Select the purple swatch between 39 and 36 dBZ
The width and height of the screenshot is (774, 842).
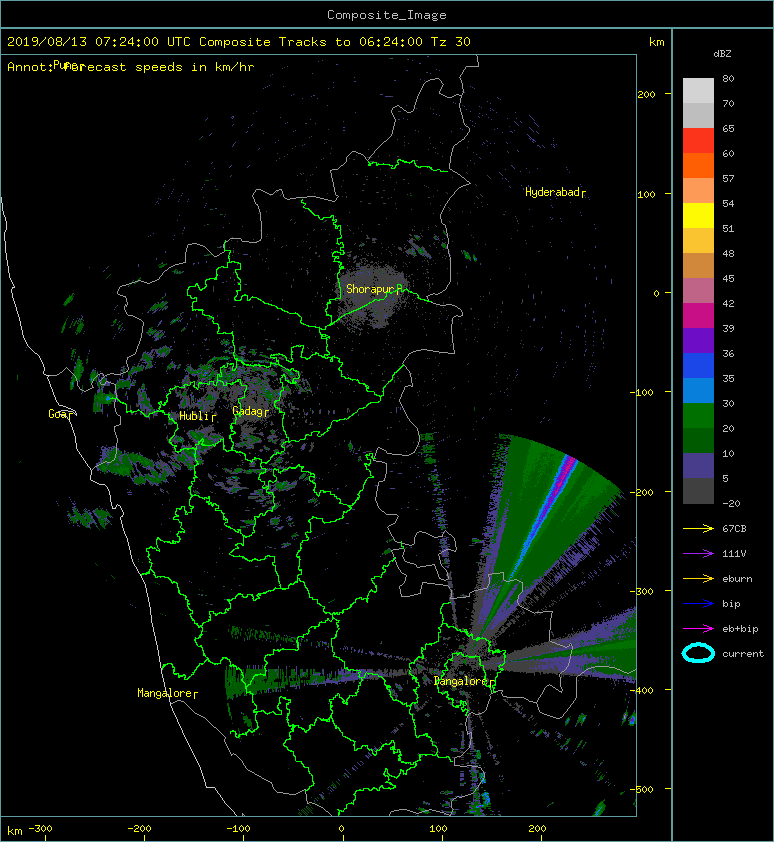pyautogui.click(x=698, y=341)
